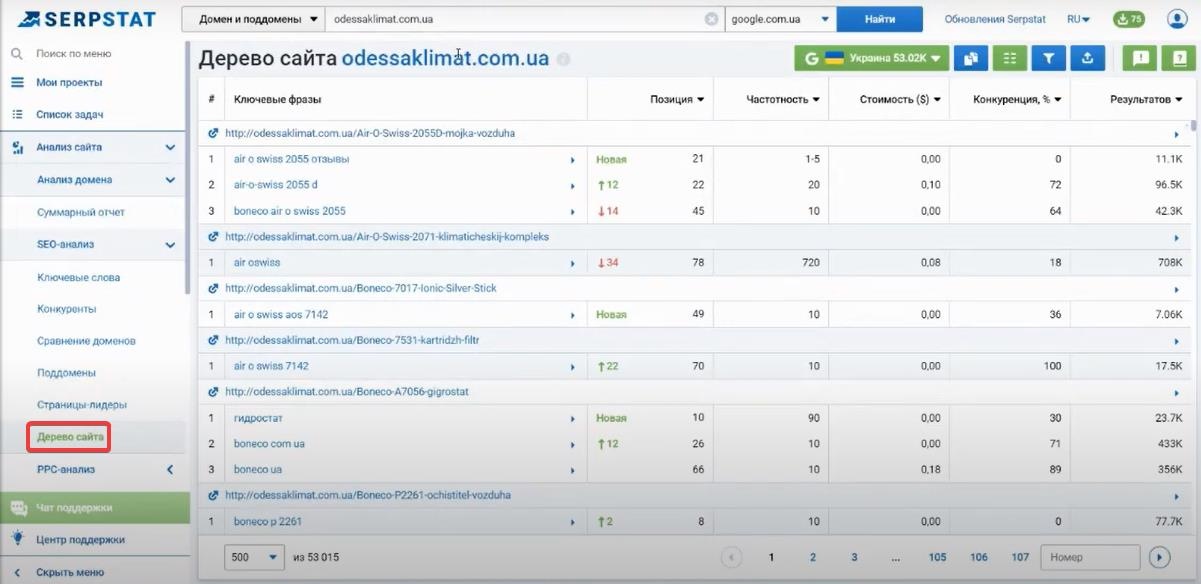Click the chat support bubble icon
The image size is (1201, 584).
point(18,507)
